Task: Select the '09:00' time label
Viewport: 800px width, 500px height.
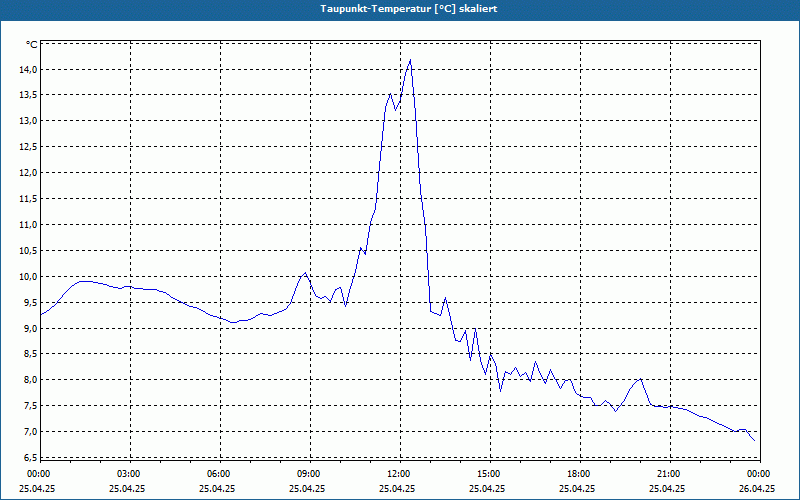Action: click(x=308, y=474)
